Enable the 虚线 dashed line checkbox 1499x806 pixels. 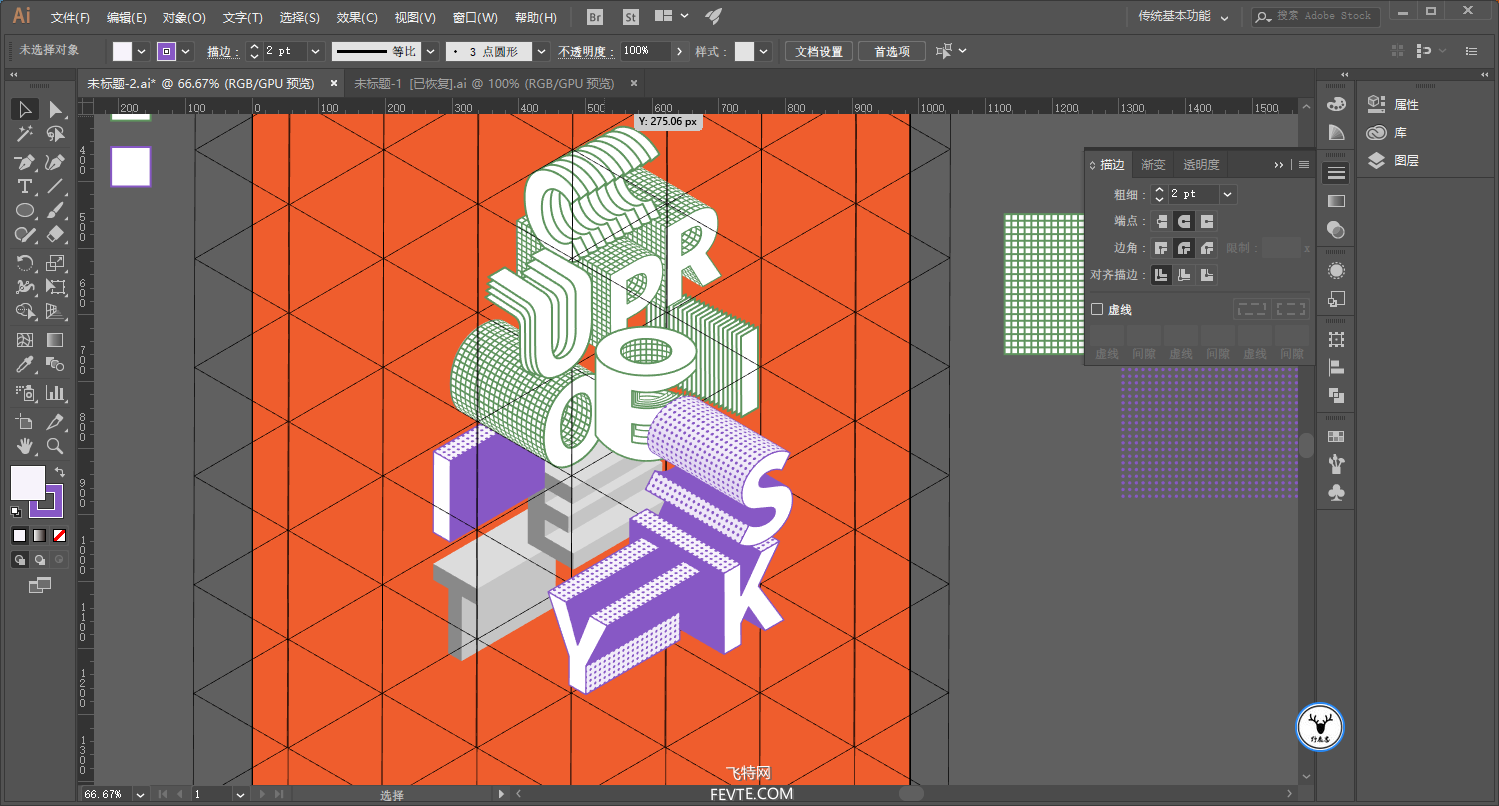[1097, 310]
